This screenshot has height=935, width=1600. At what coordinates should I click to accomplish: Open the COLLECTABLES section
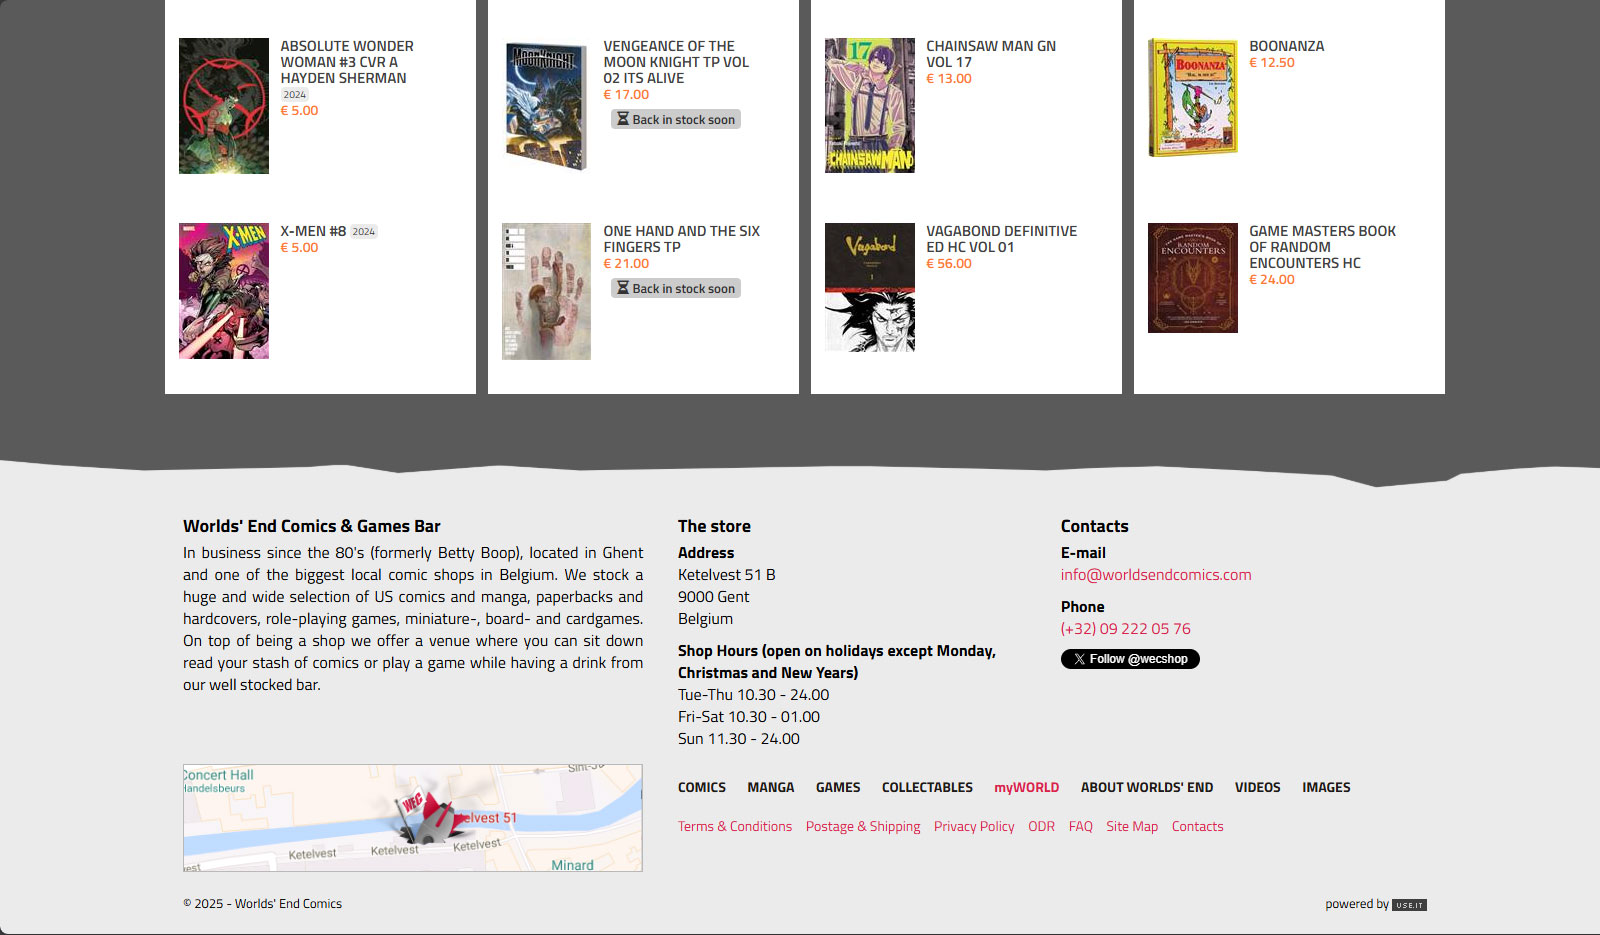tap(927, 788)
